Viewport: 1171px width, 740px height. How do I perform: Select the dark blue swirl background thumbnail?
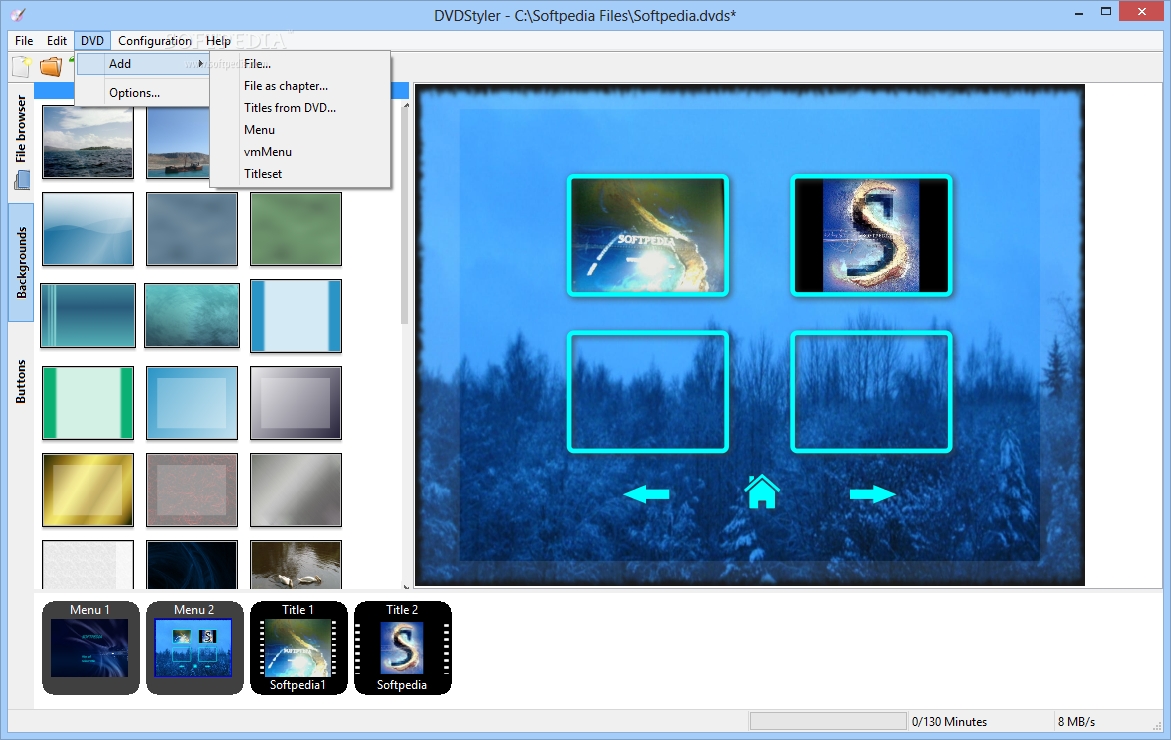(192, 565)
